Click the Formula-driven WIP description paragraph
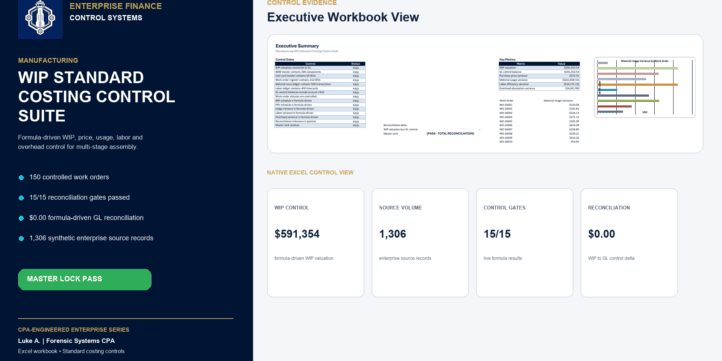The height and width of the screenshot is (361, 722). (81, 142)
